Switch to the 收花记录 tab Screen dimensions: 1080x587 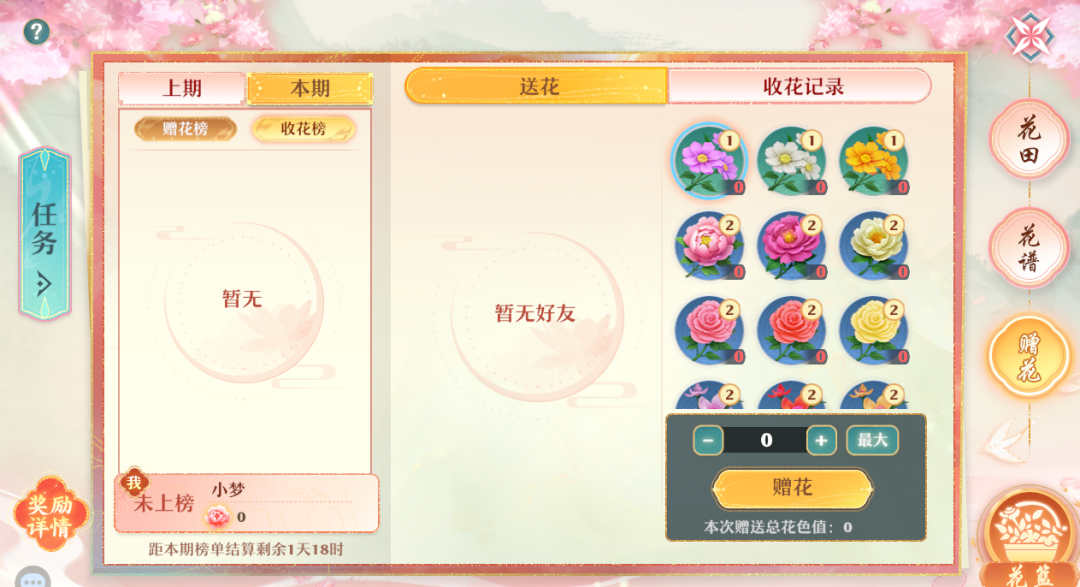[800, 86]
